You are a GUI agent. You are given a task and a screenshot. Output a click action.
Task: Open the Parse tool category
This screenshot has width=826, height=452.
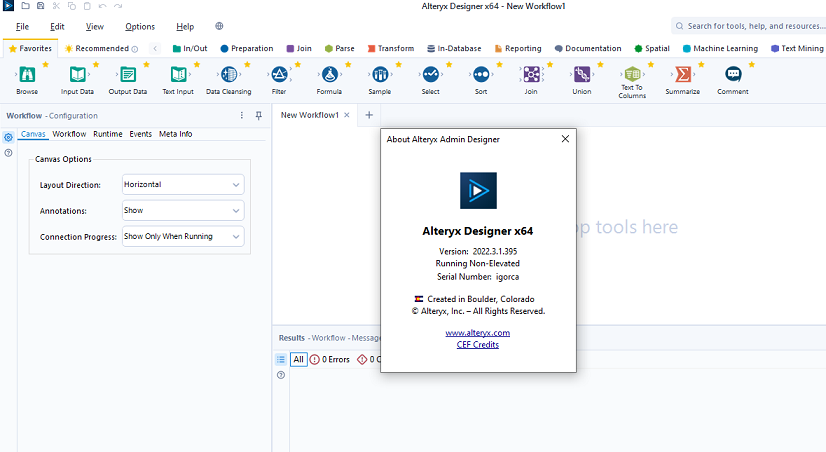coord(340,48)
